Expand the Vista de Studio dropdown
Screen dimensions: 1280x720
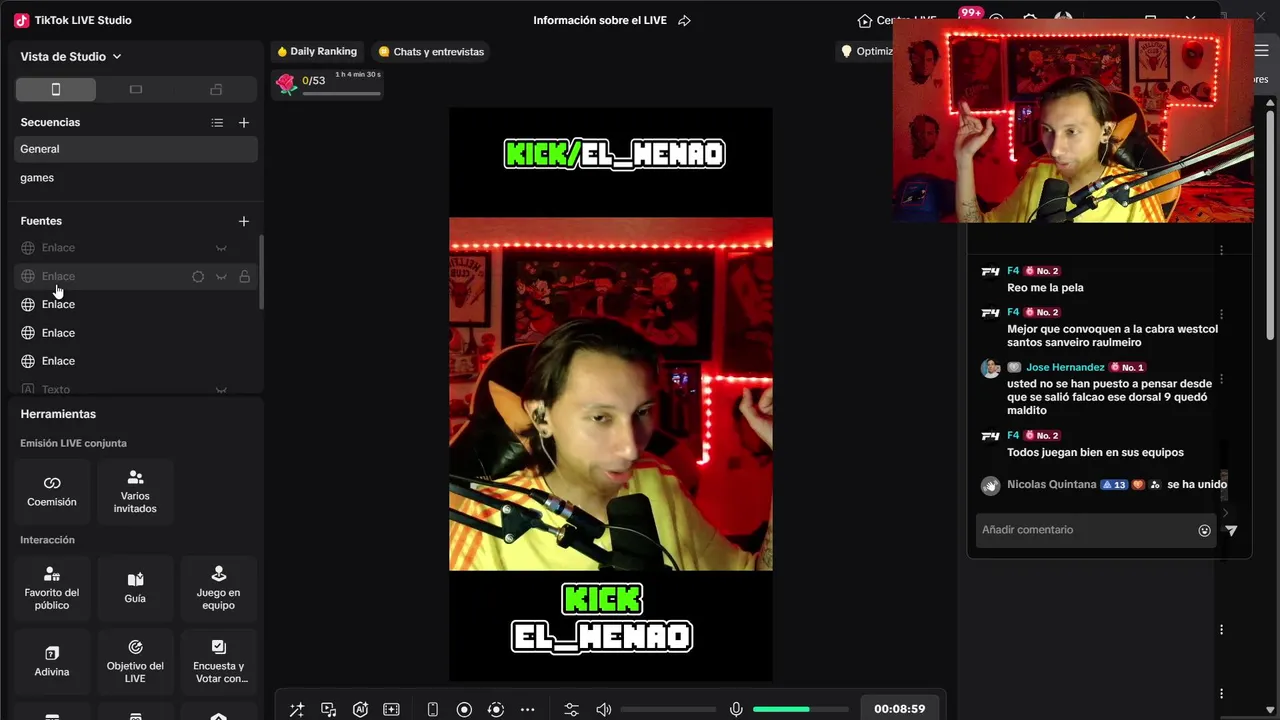pyautogui.click(x=71, y=57)
